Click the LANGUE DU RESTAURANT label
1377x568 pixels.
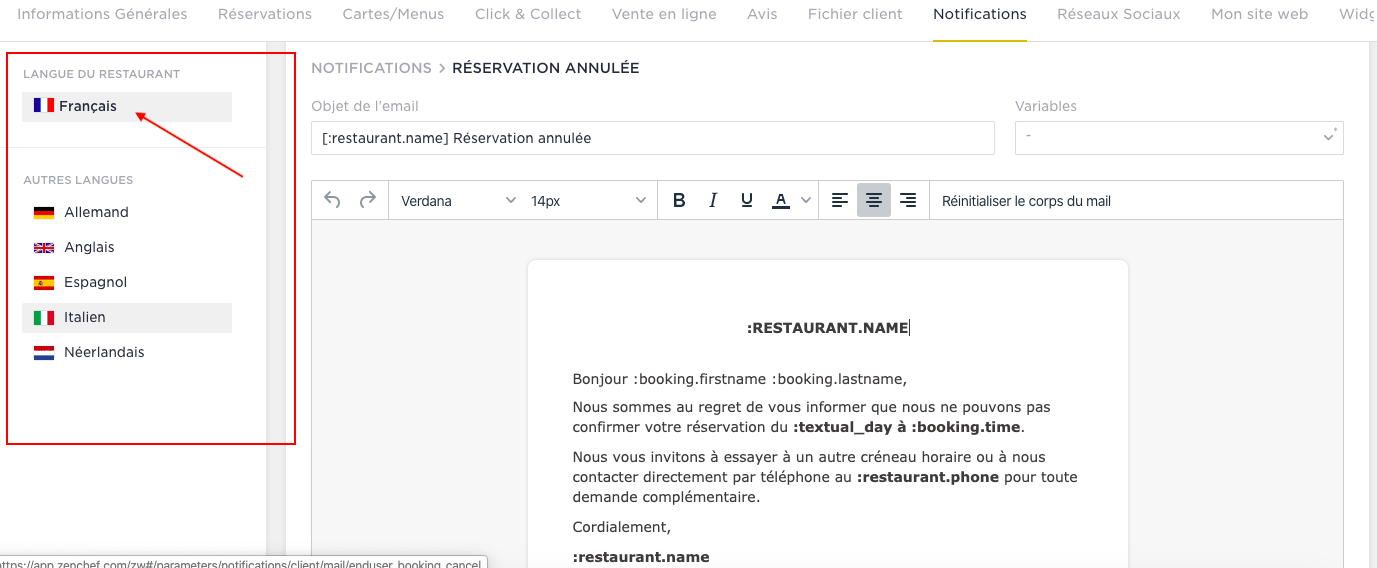pos(102,74)
